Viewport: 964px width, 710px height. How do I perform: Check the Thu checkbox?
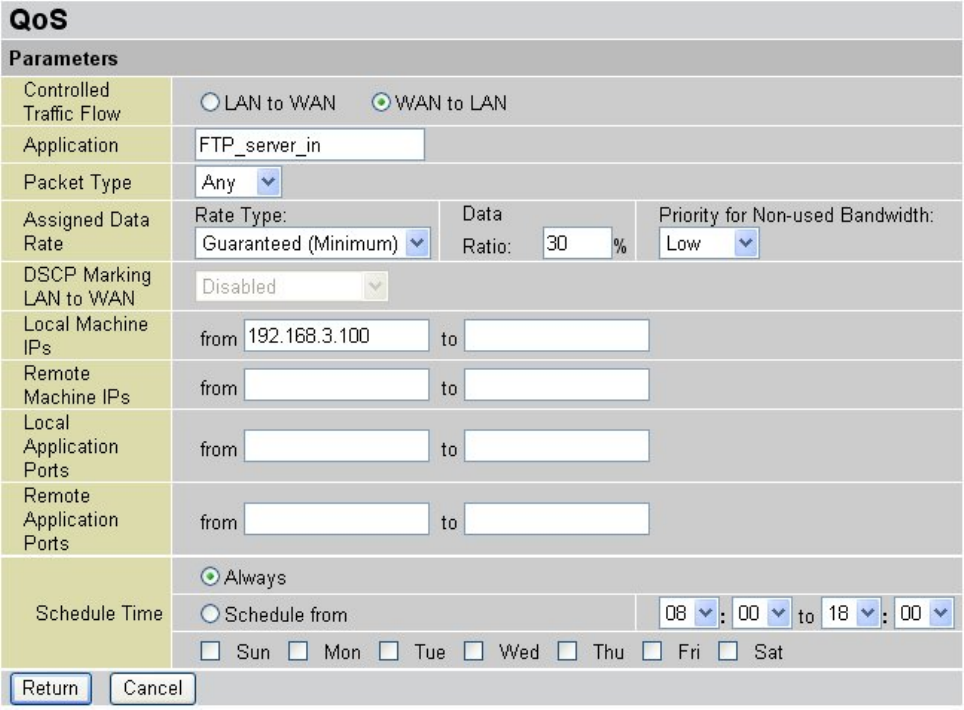[x=567, y=651]
